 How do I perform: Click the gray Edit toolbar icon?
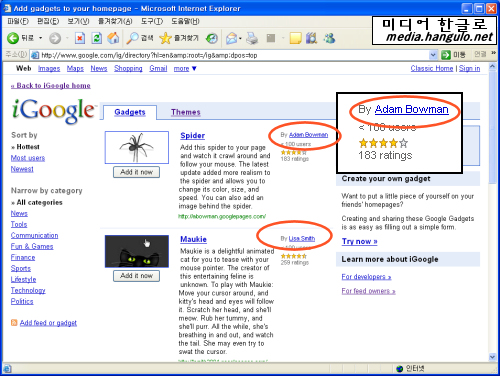click(271, 38)
